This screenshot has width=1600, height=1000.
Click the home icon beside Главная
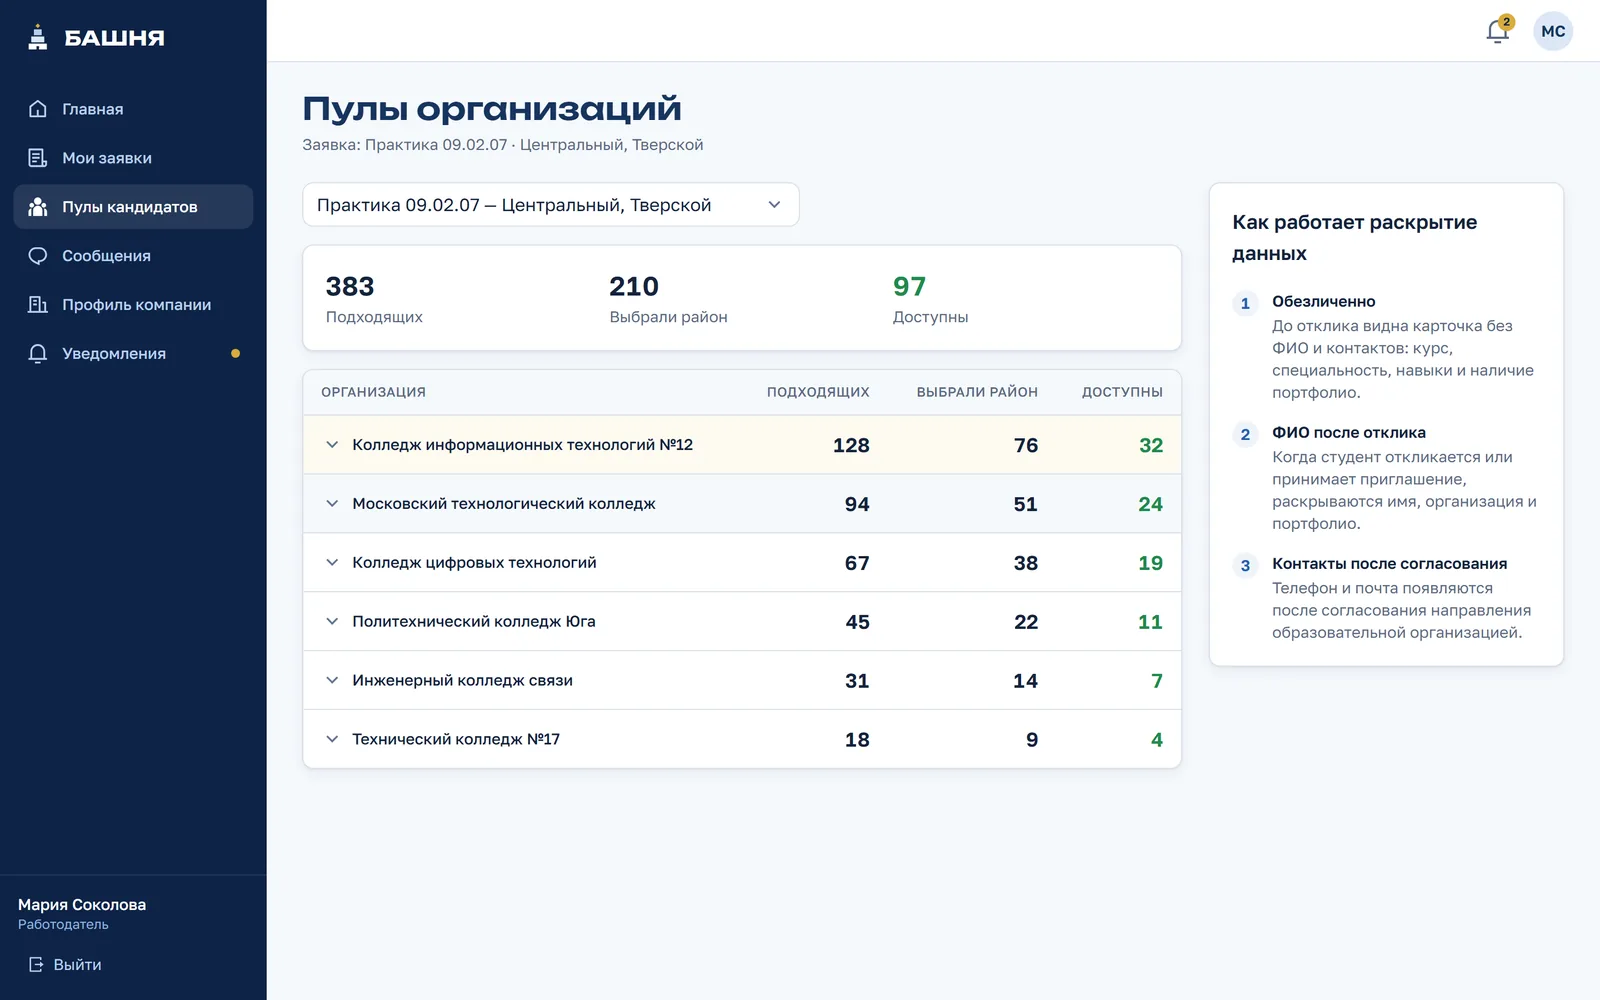tap(38, 109)
